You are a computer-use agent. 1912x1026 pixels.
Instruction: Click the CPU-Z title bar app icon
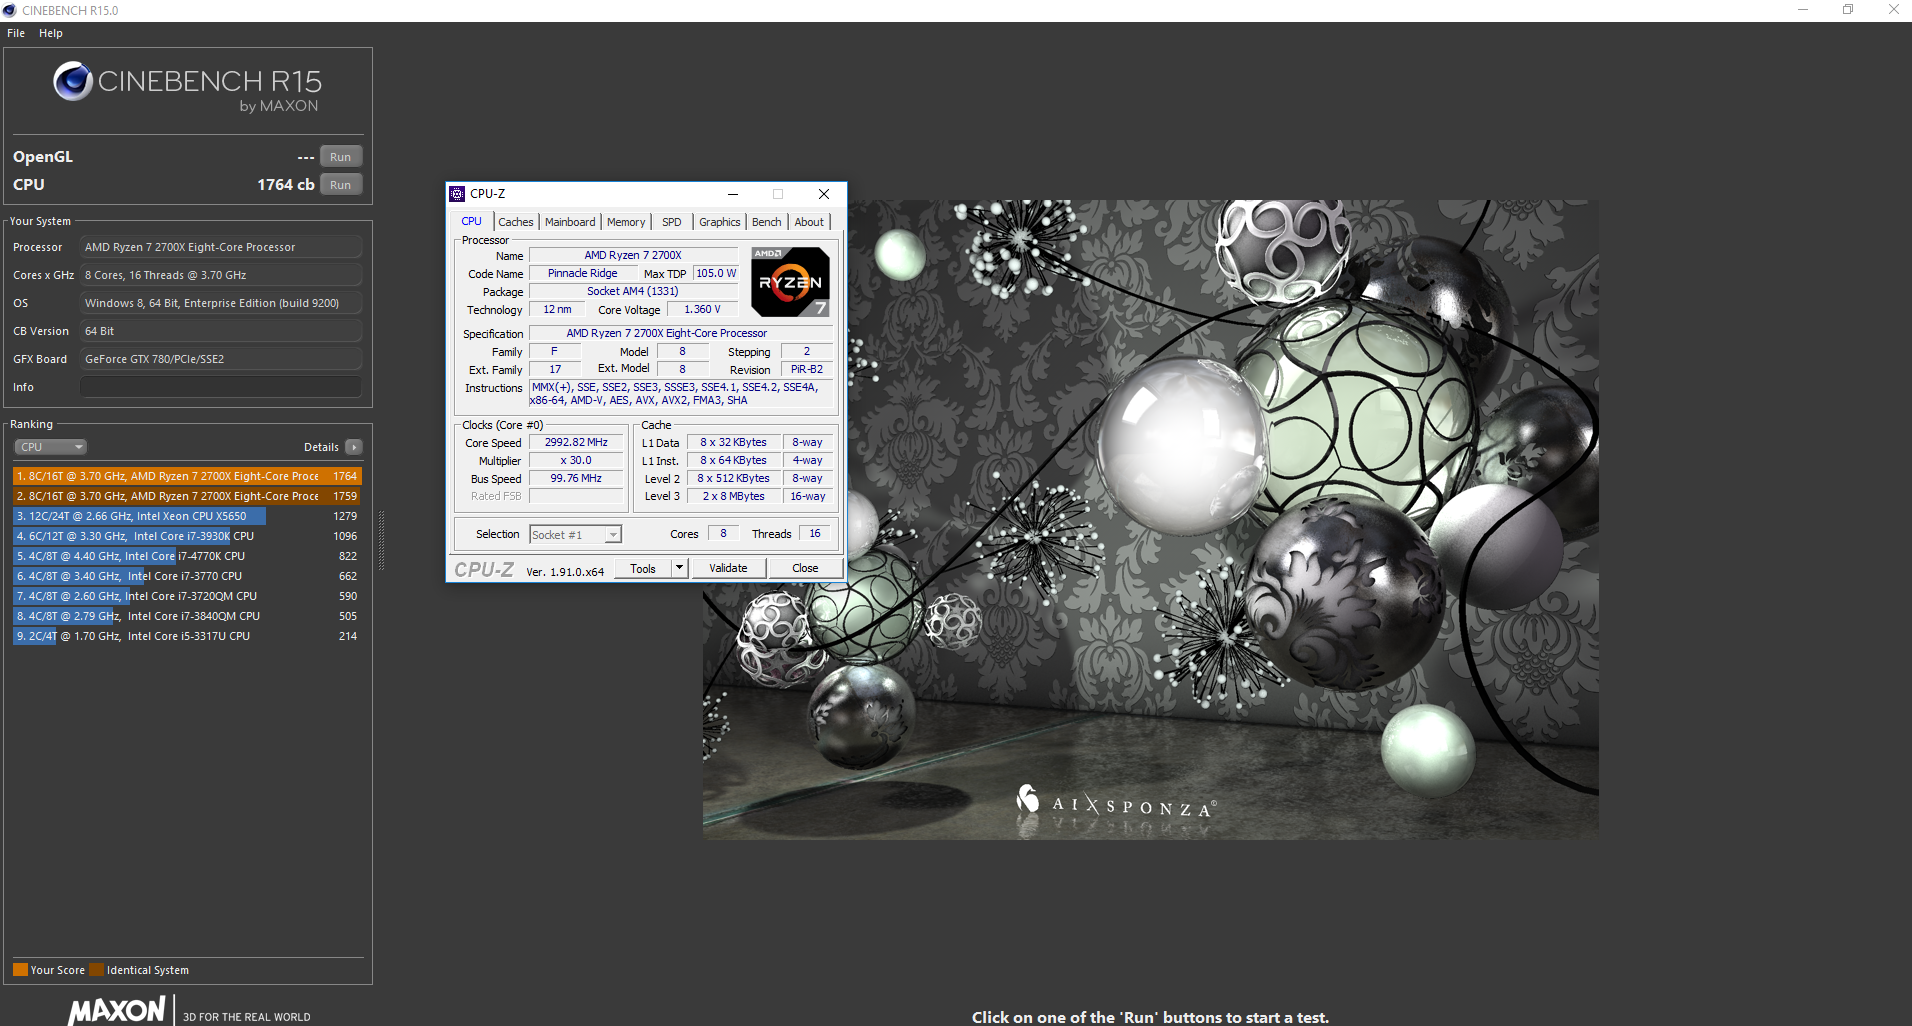click(x=457, y=194)
